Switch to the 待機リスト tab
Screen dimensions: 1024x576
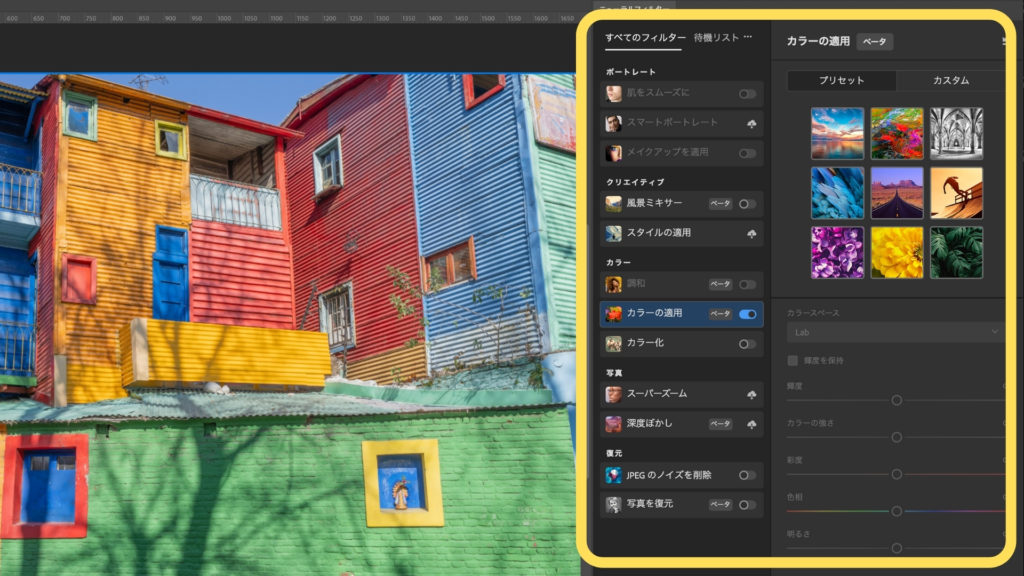coord(716,38)
